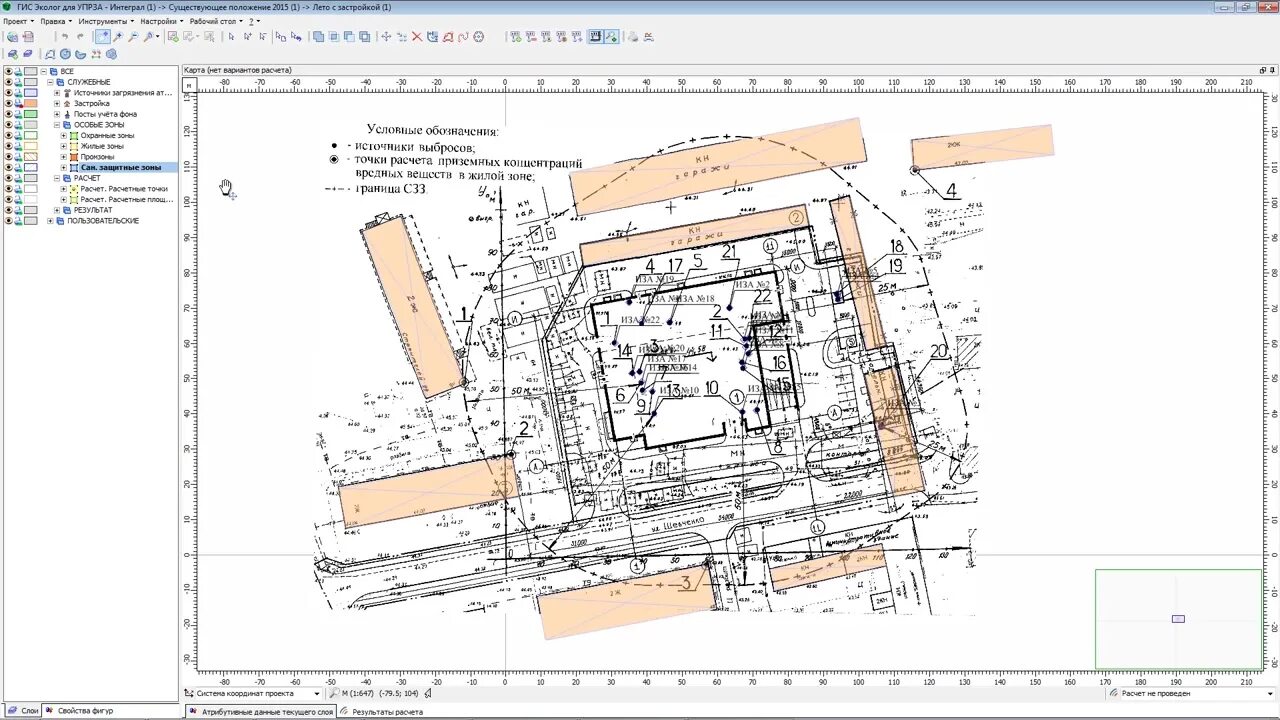Select the Слои tab
The image size is (1280, 720).
[x=22, y=711]
